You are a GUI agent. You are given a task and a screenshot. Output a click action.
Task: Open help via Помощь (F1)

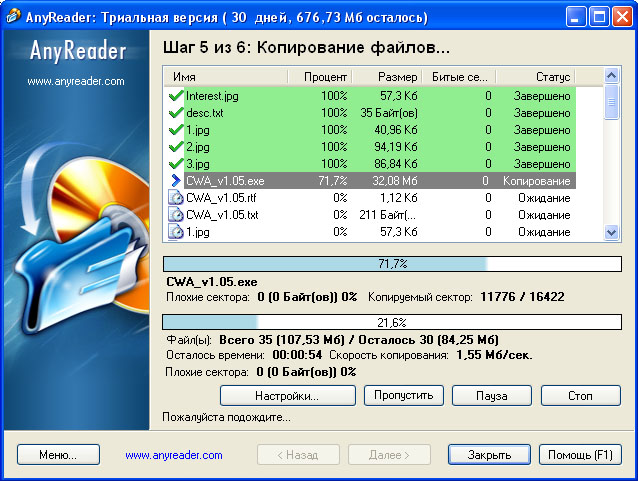click(580, 455)
